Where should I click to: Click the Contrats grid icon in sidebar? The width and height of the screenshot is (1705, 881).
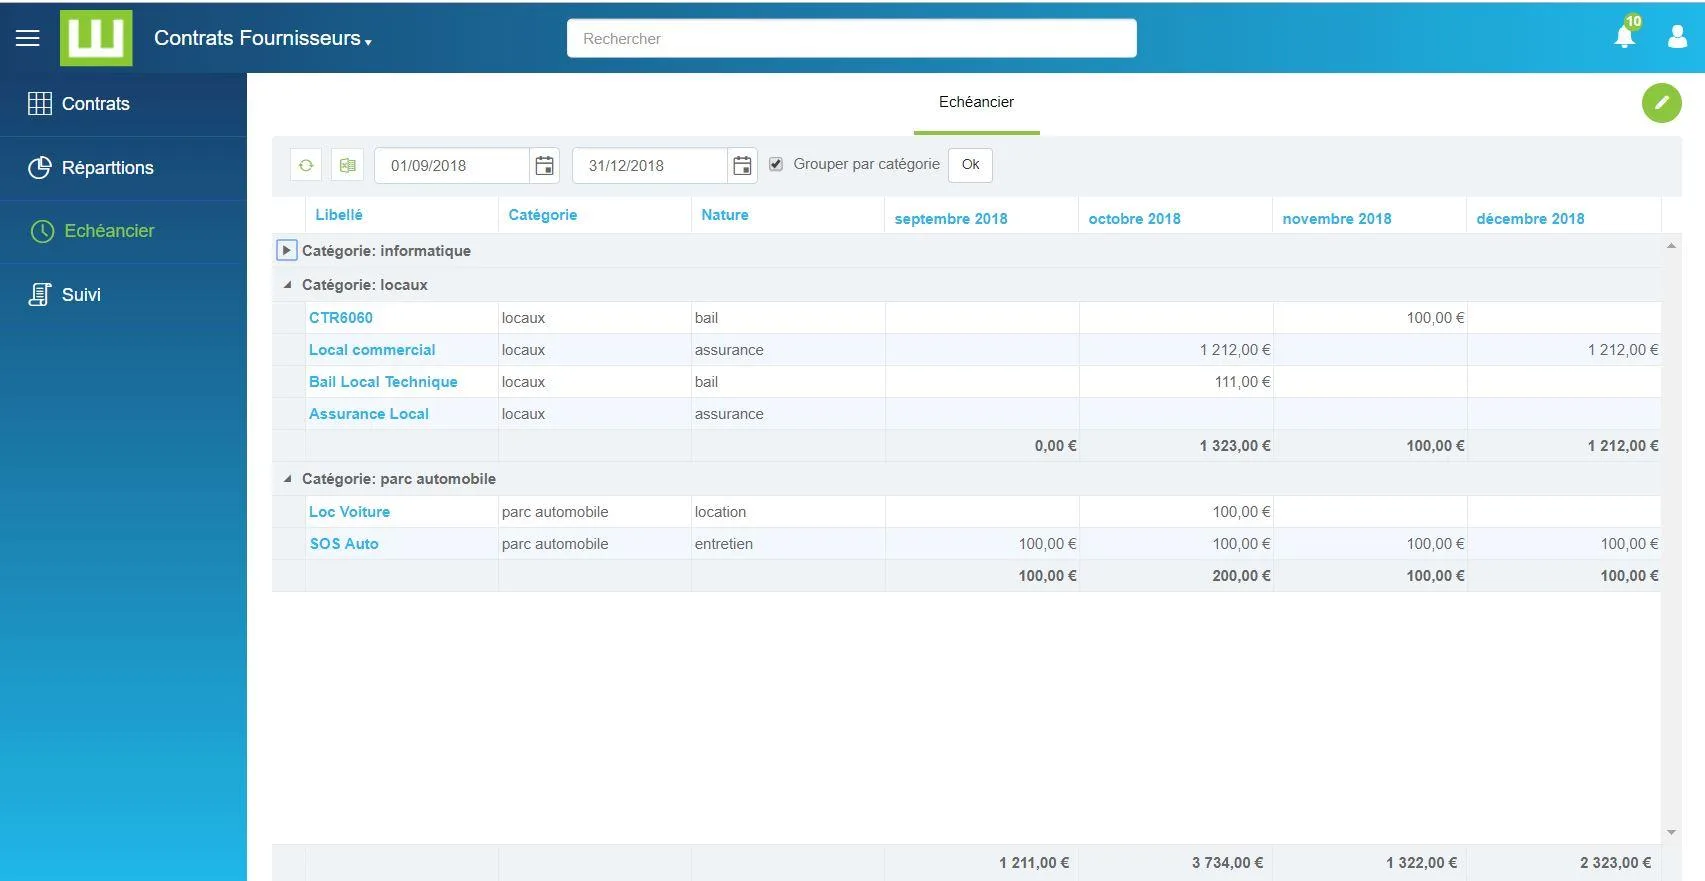pos(40,104)
